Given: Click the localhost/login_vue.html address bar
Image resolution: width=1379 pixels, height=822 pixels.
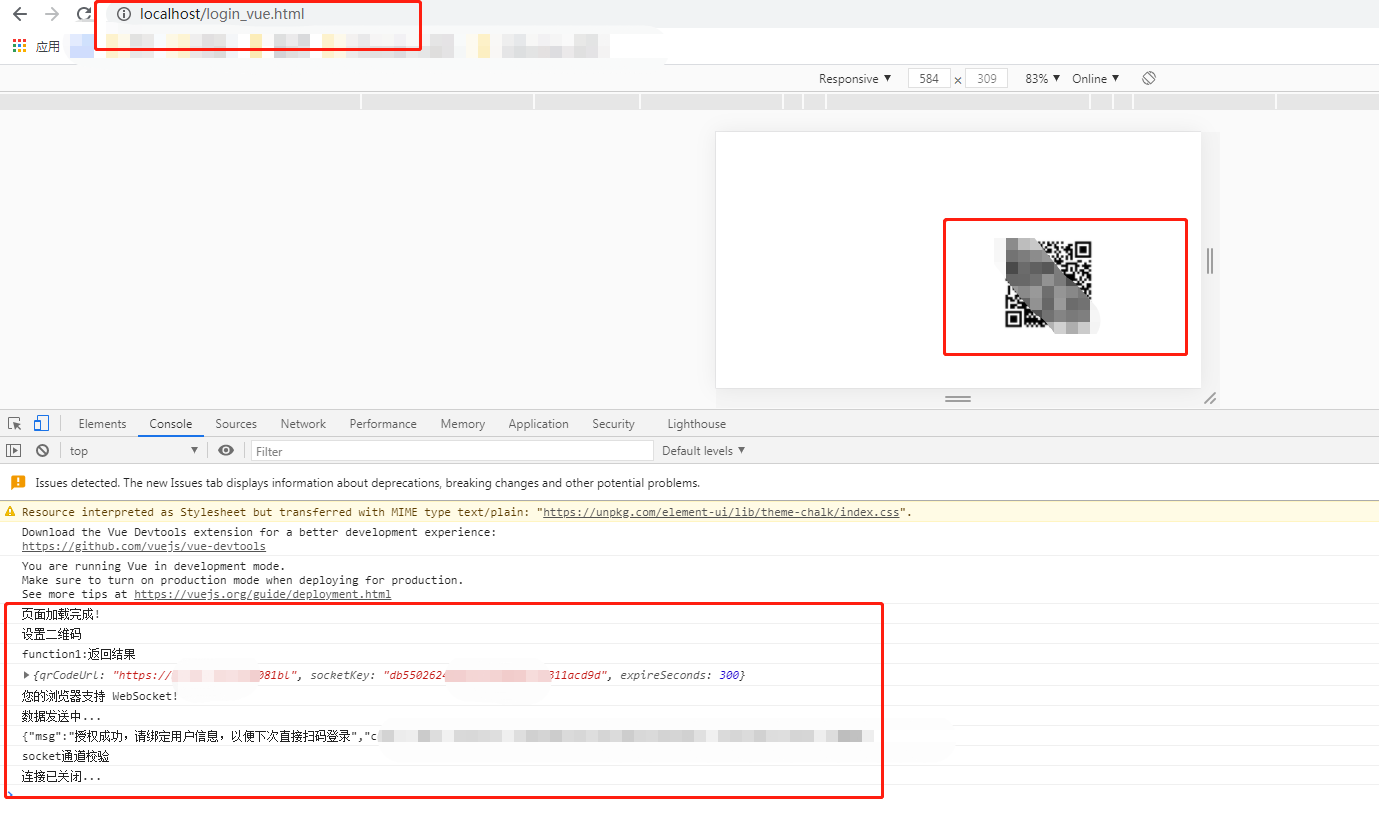Looking at the screenshot, I should [222, 14].
